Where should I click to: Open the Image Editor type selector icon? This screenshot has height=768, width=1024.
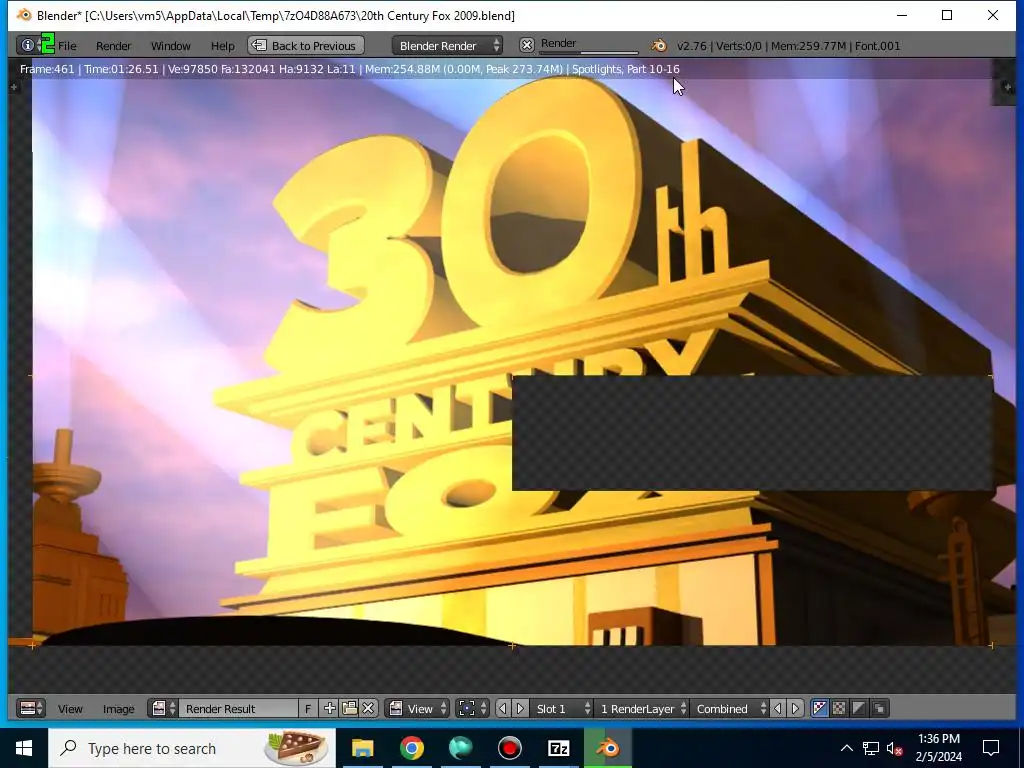coord(31,709)
